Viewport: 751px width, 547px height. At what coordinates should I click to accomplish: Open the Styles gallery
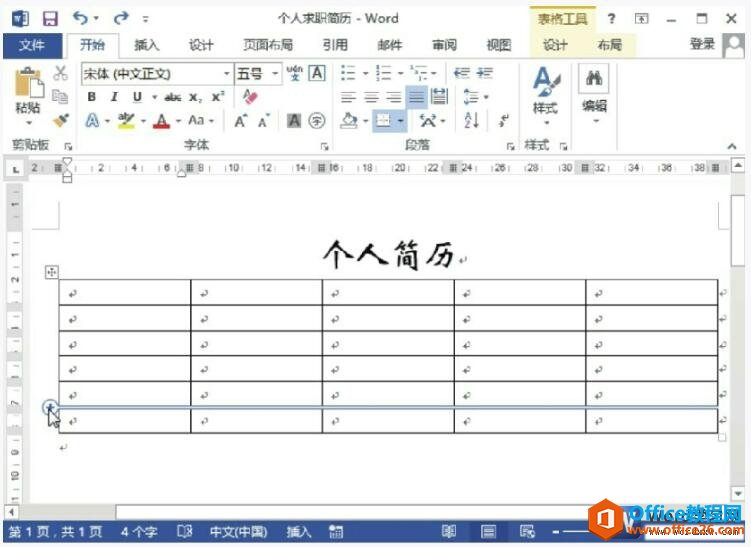point(546,95)
